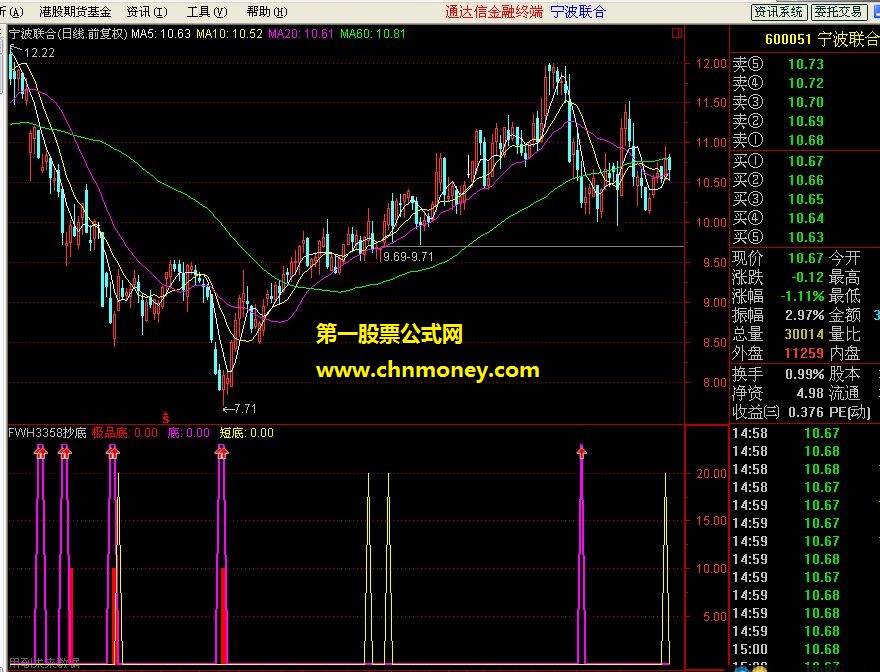Click the small red window-layout icon atop the chart
Viewport: 880px width, 672px height.
pos(676,33)
